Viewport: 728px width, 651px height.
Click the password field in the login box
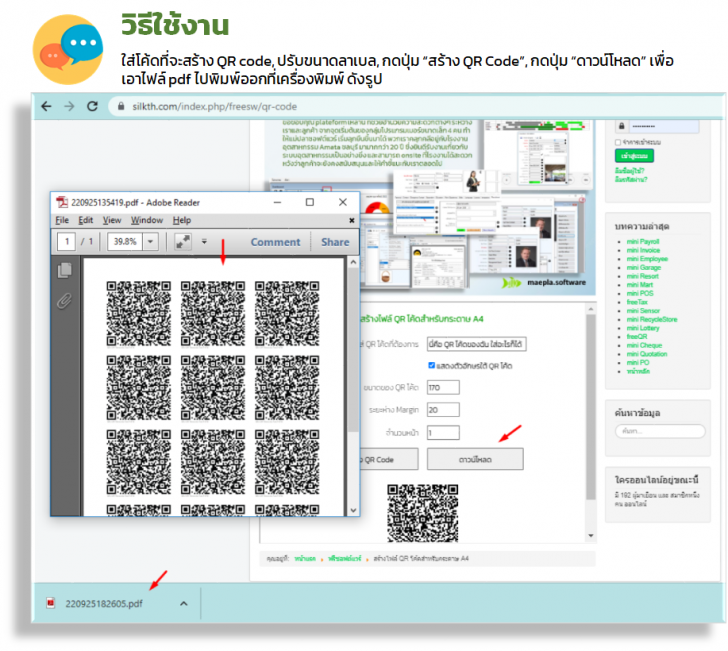[x=664, y=126]
